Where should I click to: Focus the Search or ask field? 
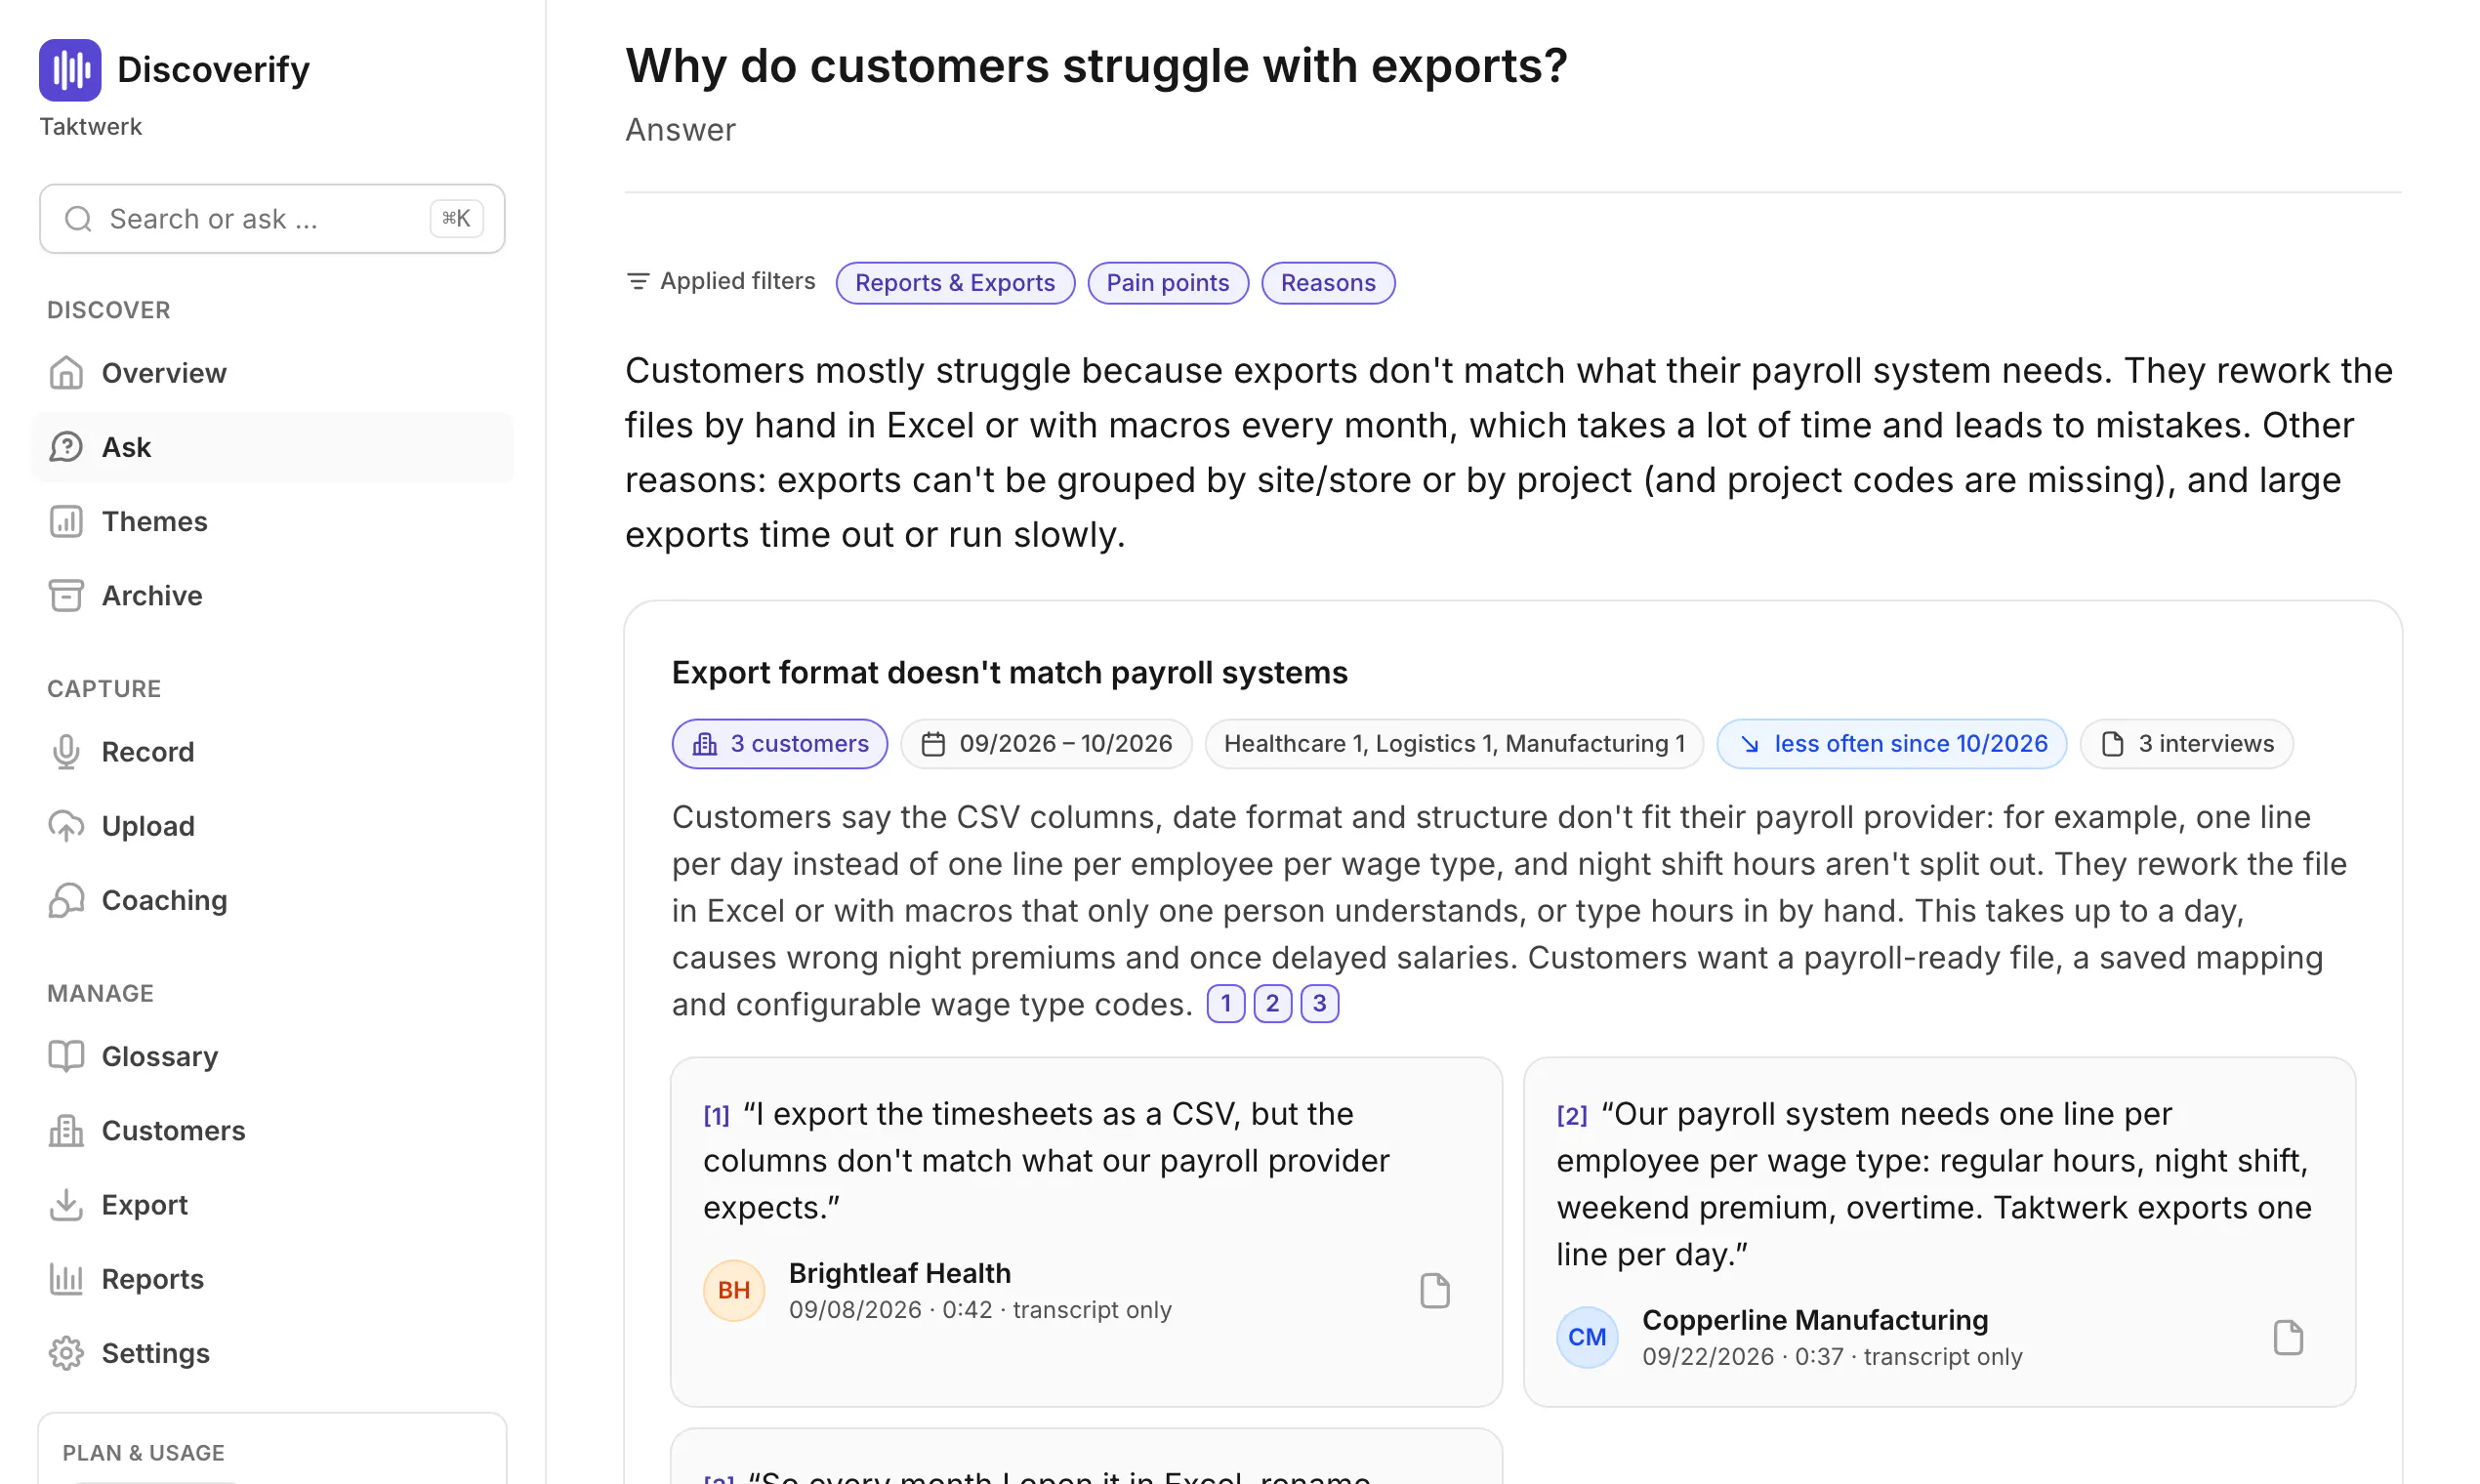272,218
